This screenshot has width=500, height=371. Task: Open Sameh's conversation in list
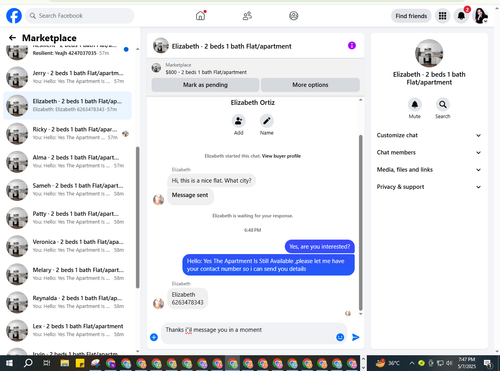tap(67, 190)
